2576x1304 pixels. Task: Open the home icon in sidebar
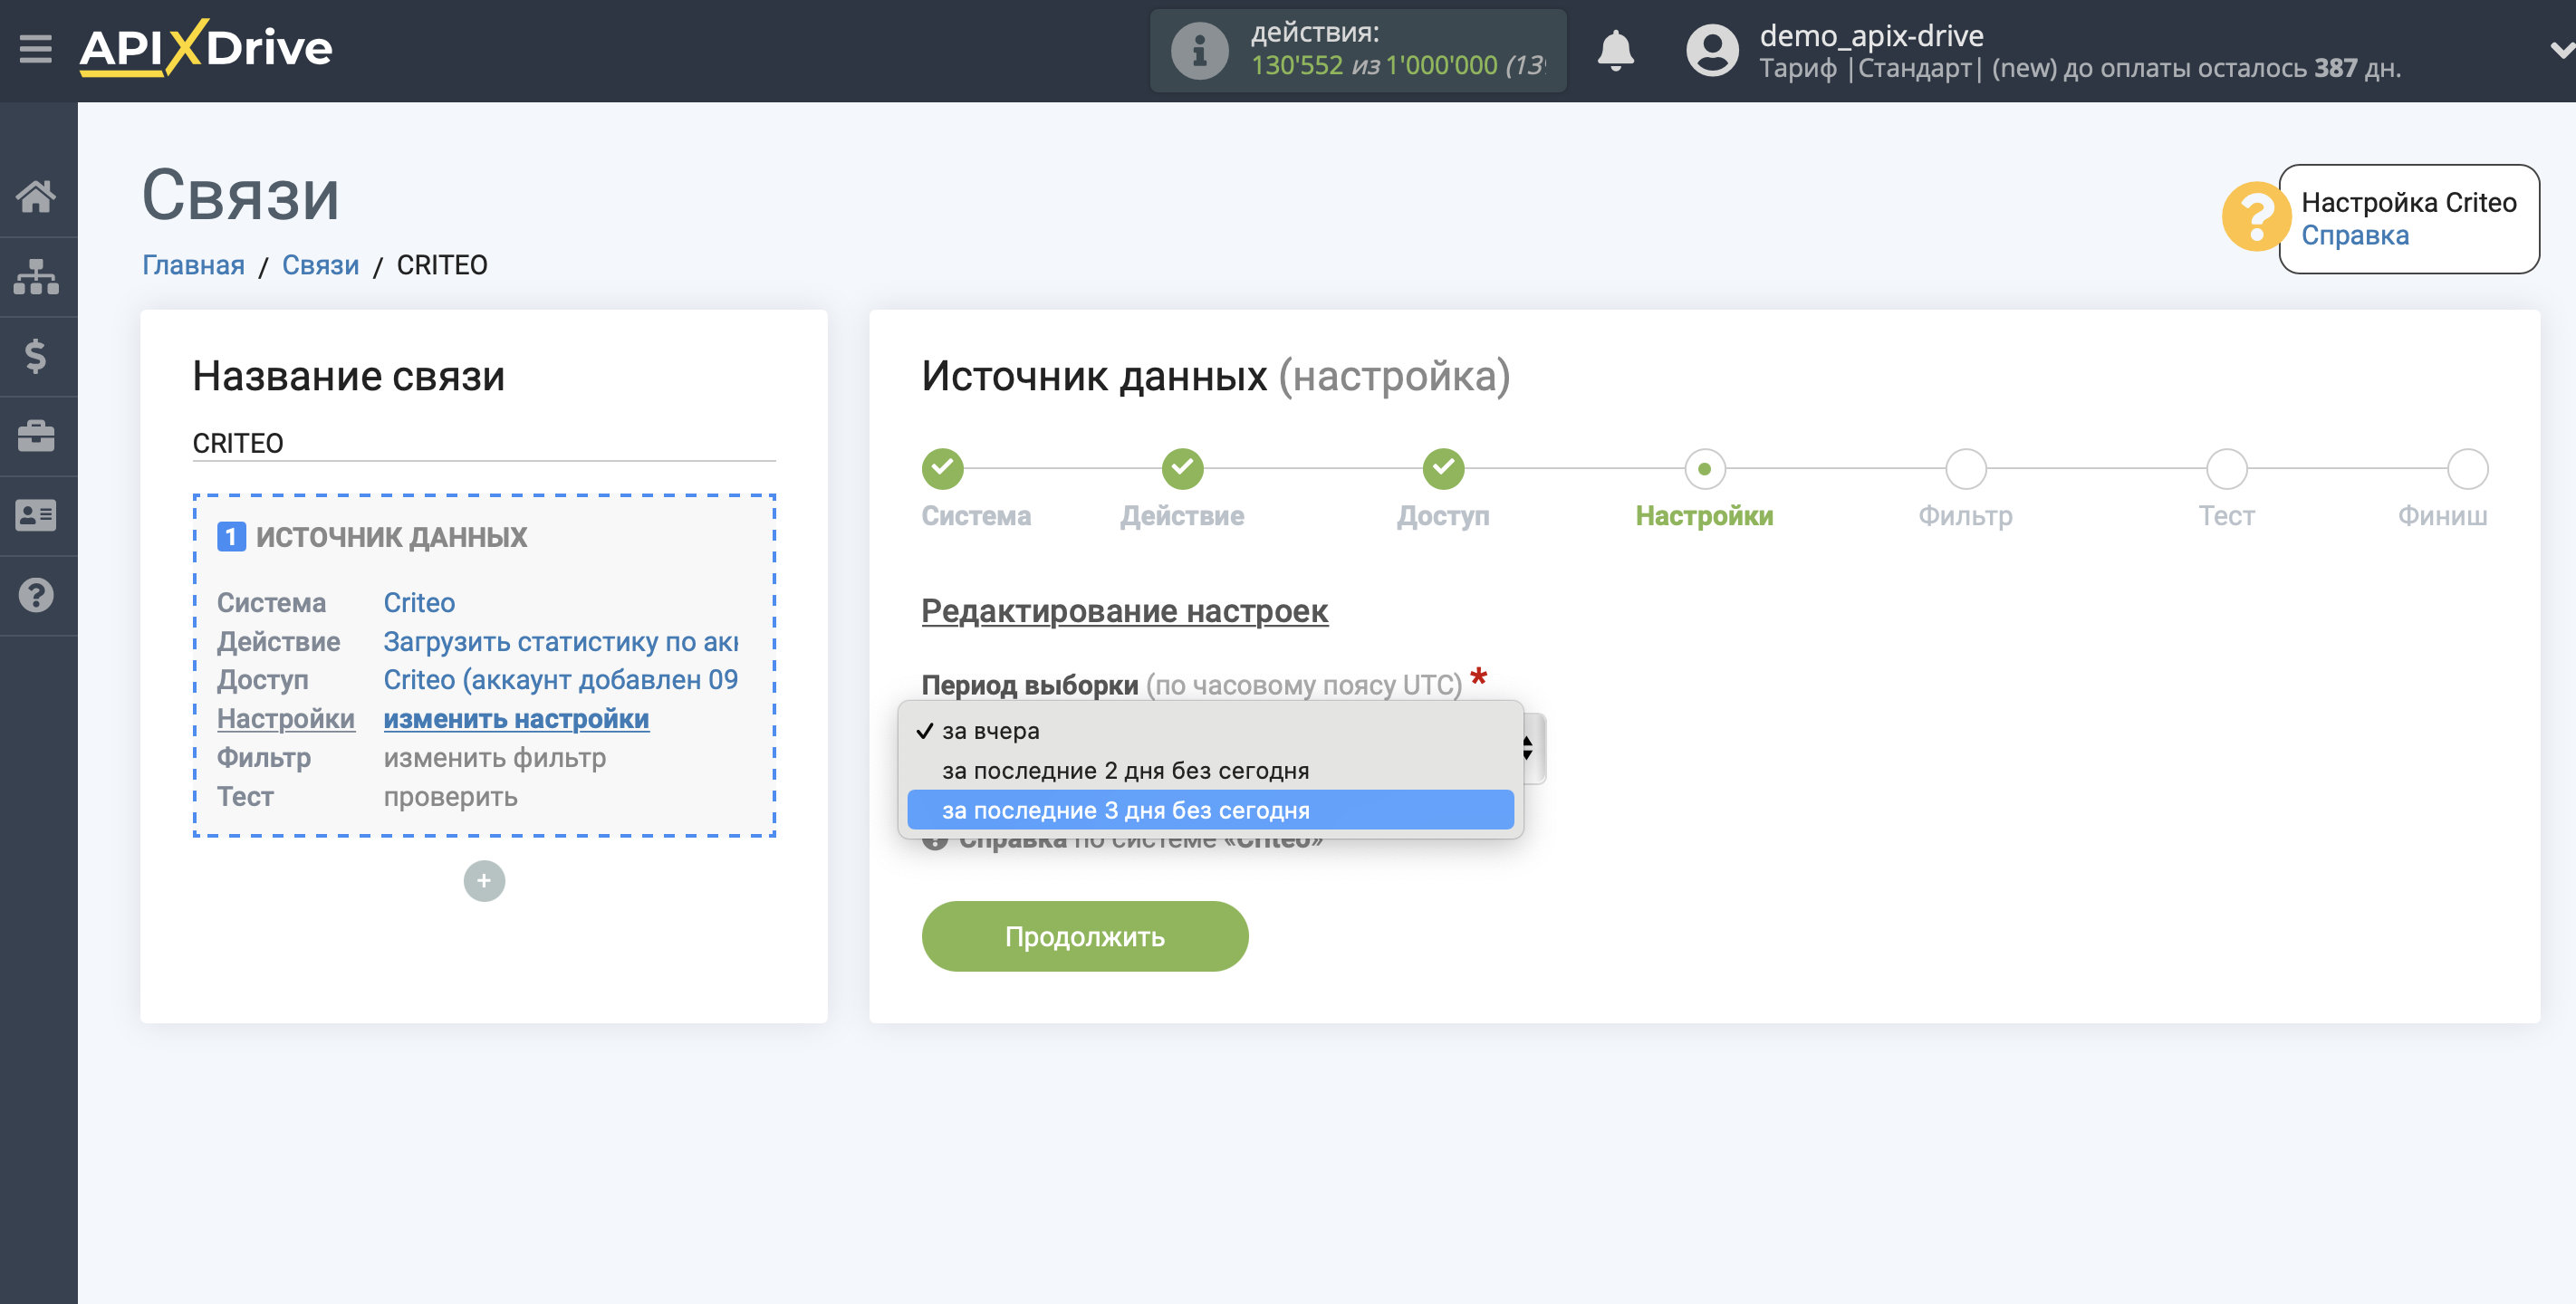click(x=37, y=196)
